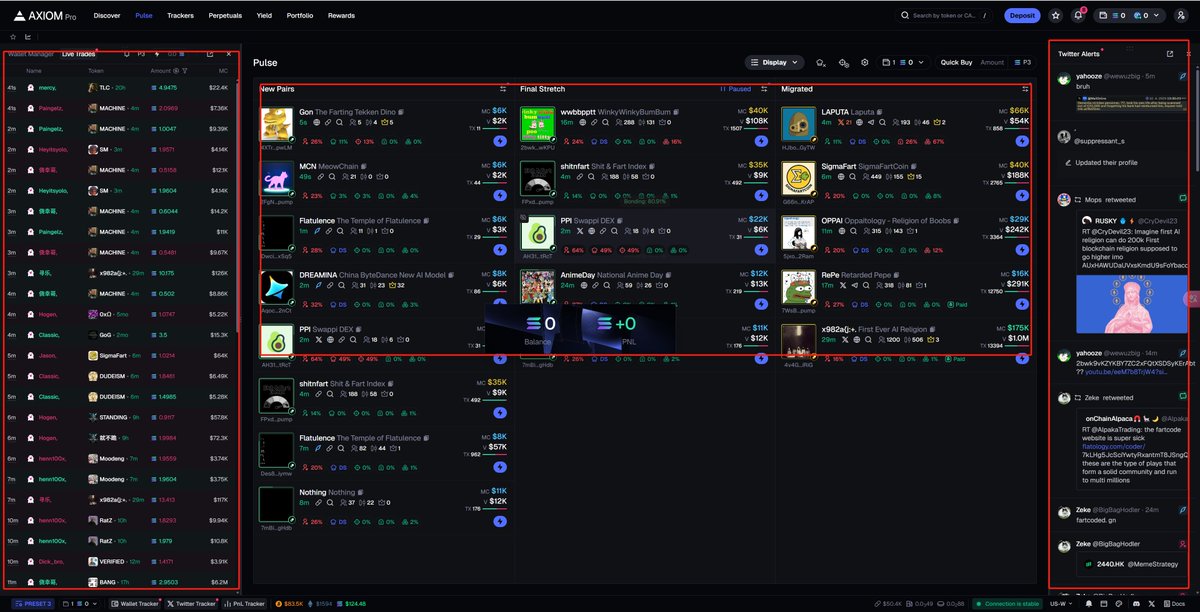The image size is (1200, 612).
Task: Click the Pulse settings gear icon
Action: click(x=865, y=62)
